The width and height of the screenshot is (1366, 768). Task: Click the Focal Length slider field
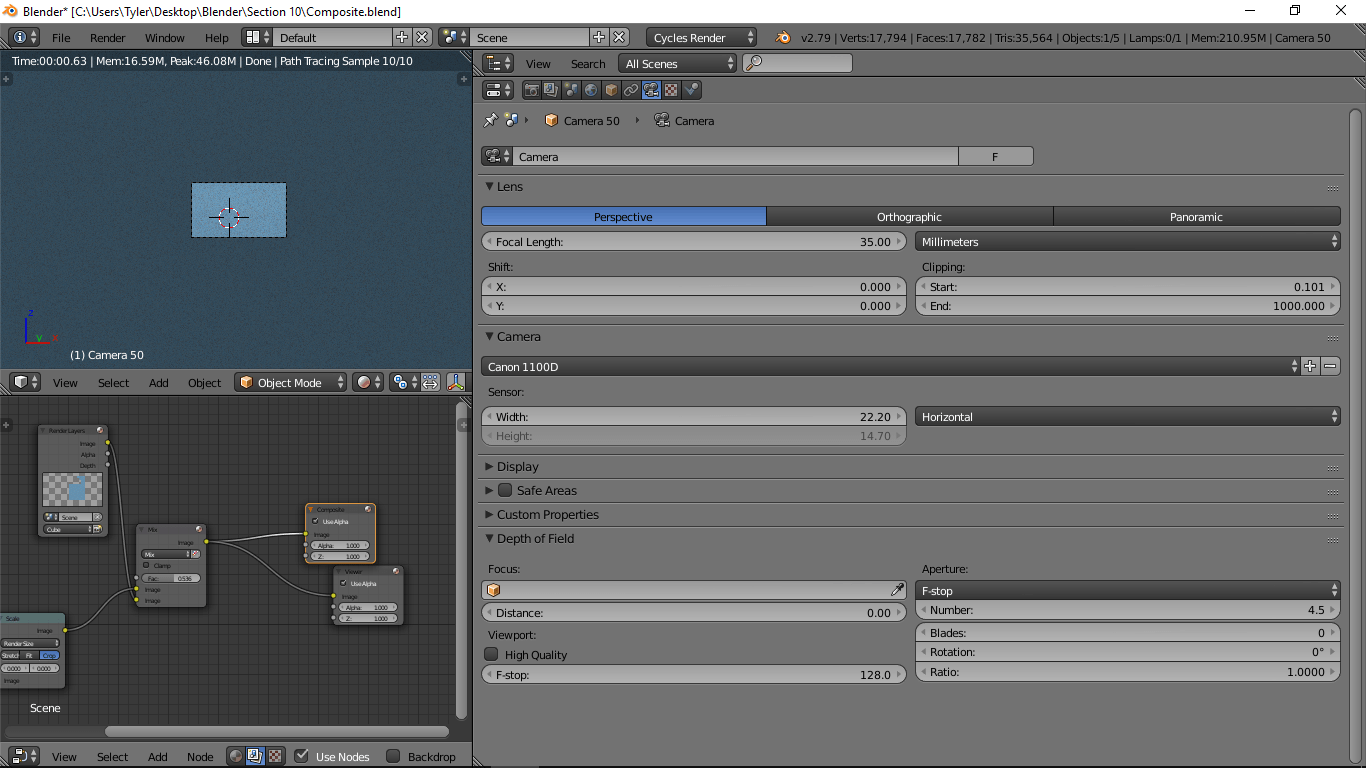[x=693, y=242]
